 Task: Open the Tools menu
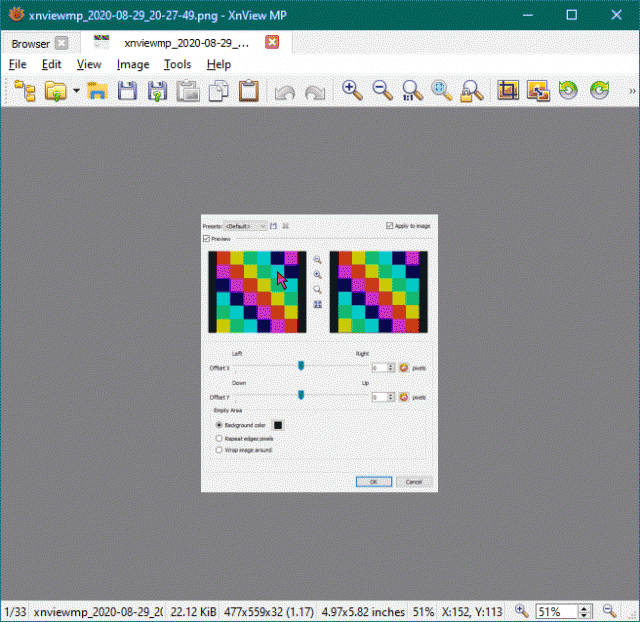178,64
